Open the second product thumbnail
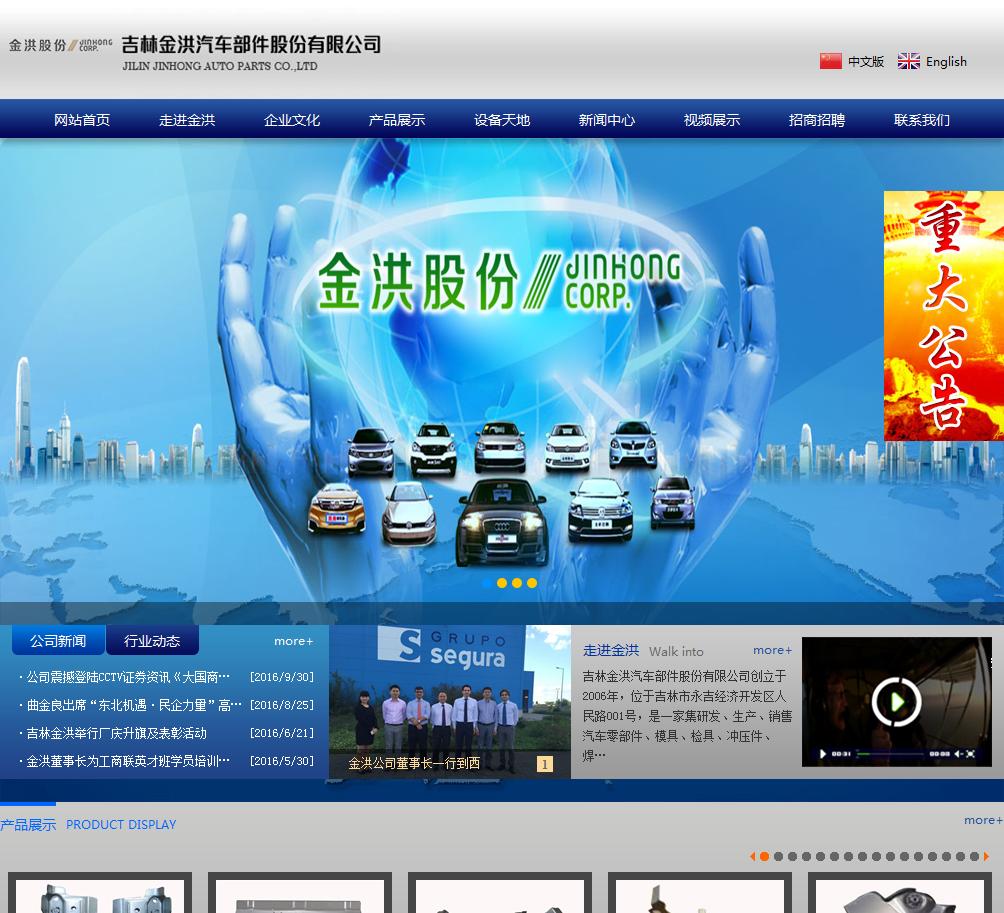 [300, 893]
